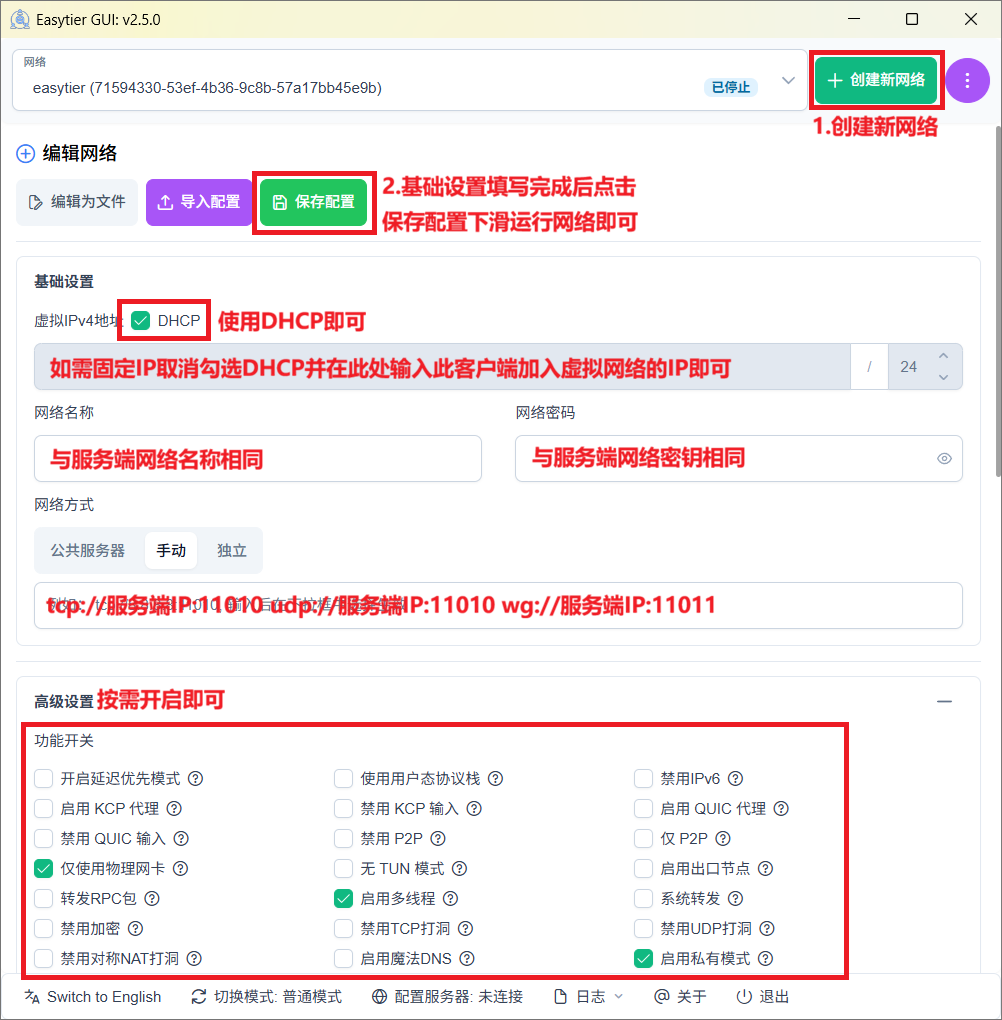This screenshot has width=1002, height=1020.
Task: Open help icon for 禁用 KCP 输入
Action: 474,809
